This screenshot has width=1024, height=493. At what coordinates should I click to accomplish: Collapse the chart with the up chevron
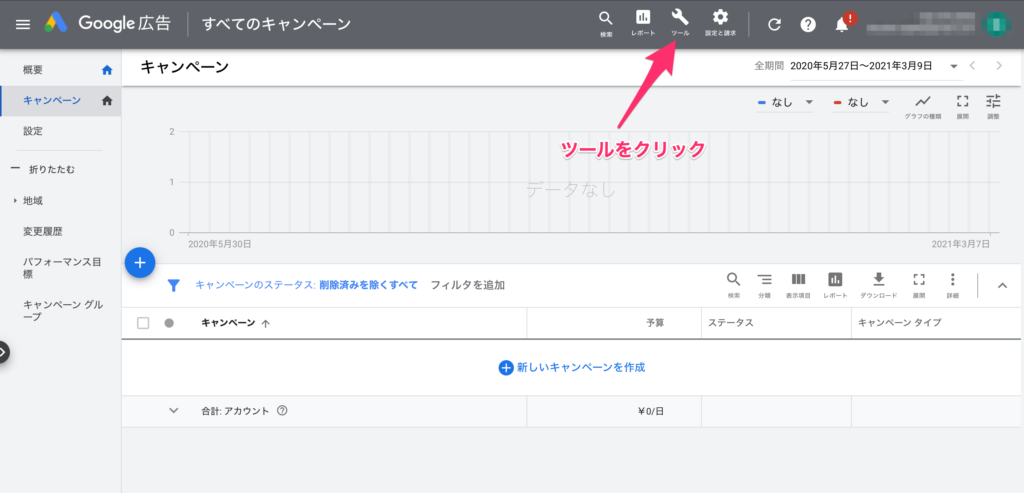tap(1003, 285)
